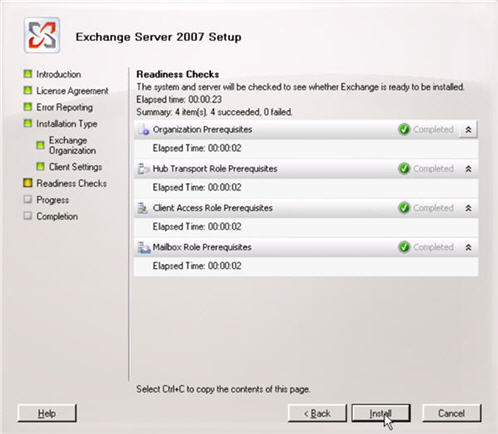Start installation with the Install button
Screen dimensions: 498x434
[381, 413]
